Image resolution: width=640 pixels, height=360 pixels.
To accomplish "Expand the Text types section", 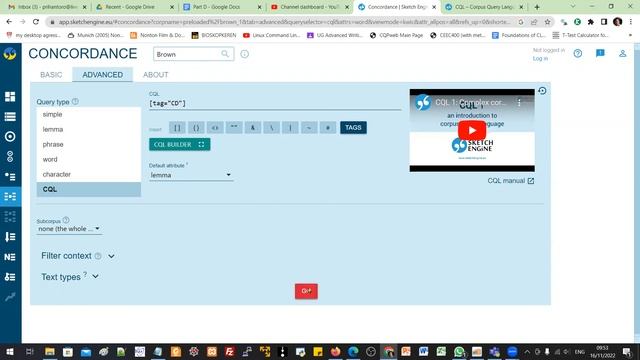I will coord(96,276).
